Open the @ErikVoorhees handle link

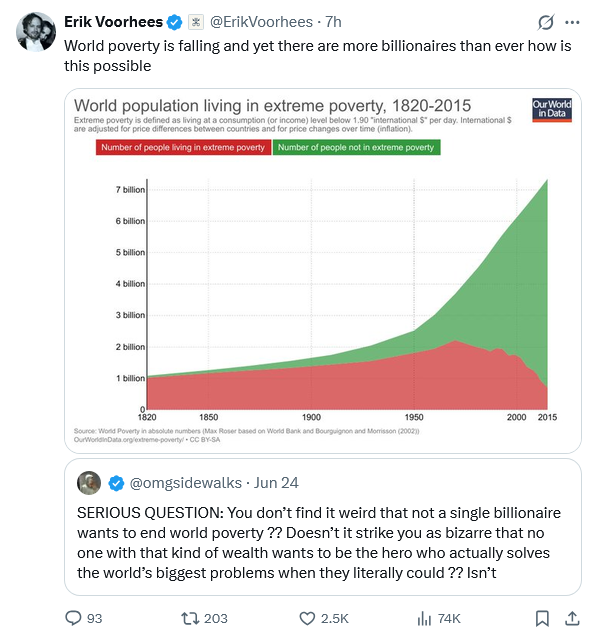(261, 22)
